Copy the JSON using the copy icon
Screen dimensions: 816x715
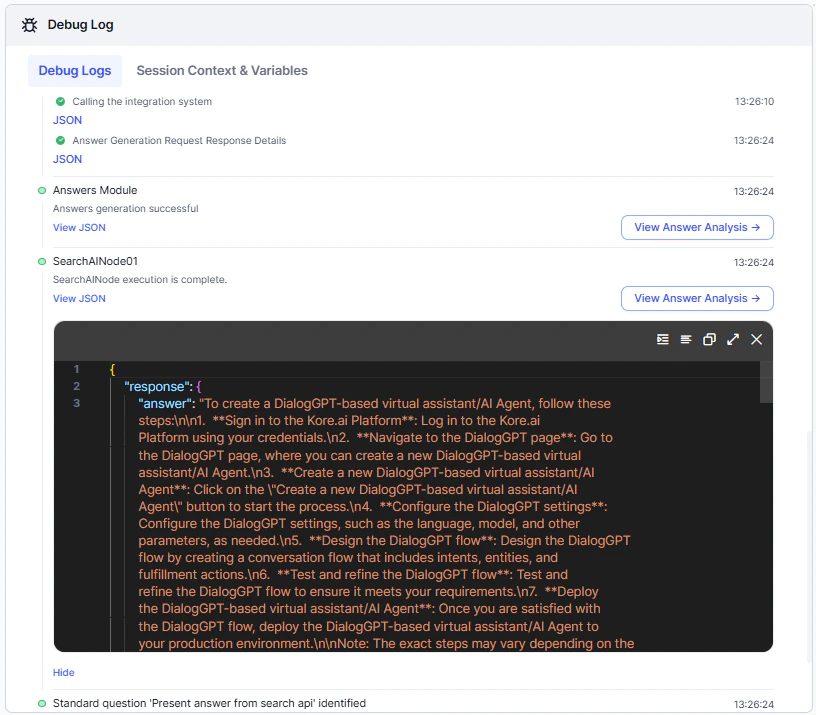709,339
